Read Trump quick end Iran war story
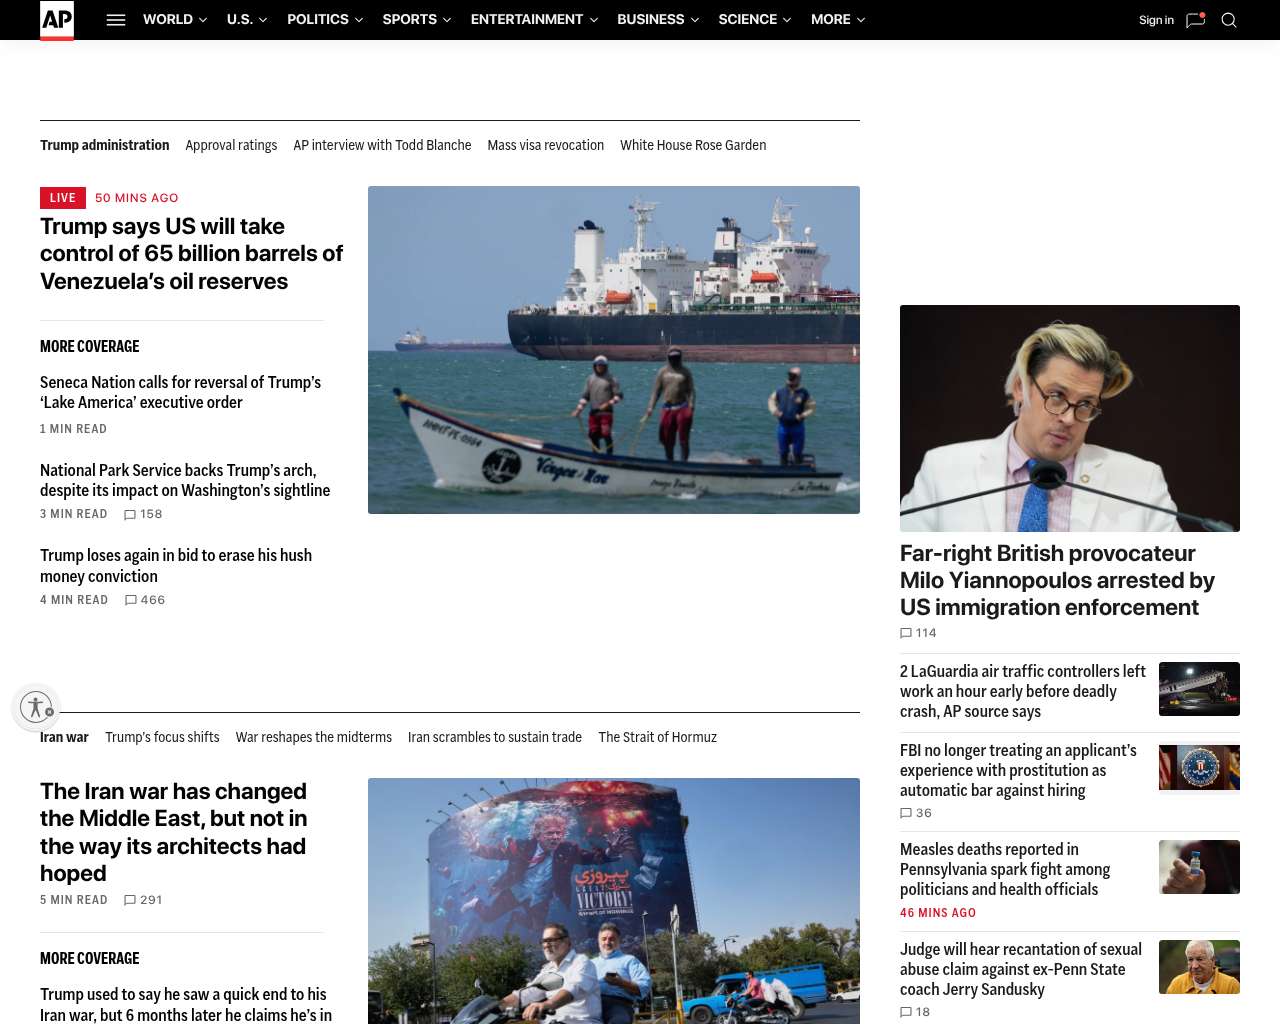This screenshot has height=1024, width=1280. (x=186, y=1004)
